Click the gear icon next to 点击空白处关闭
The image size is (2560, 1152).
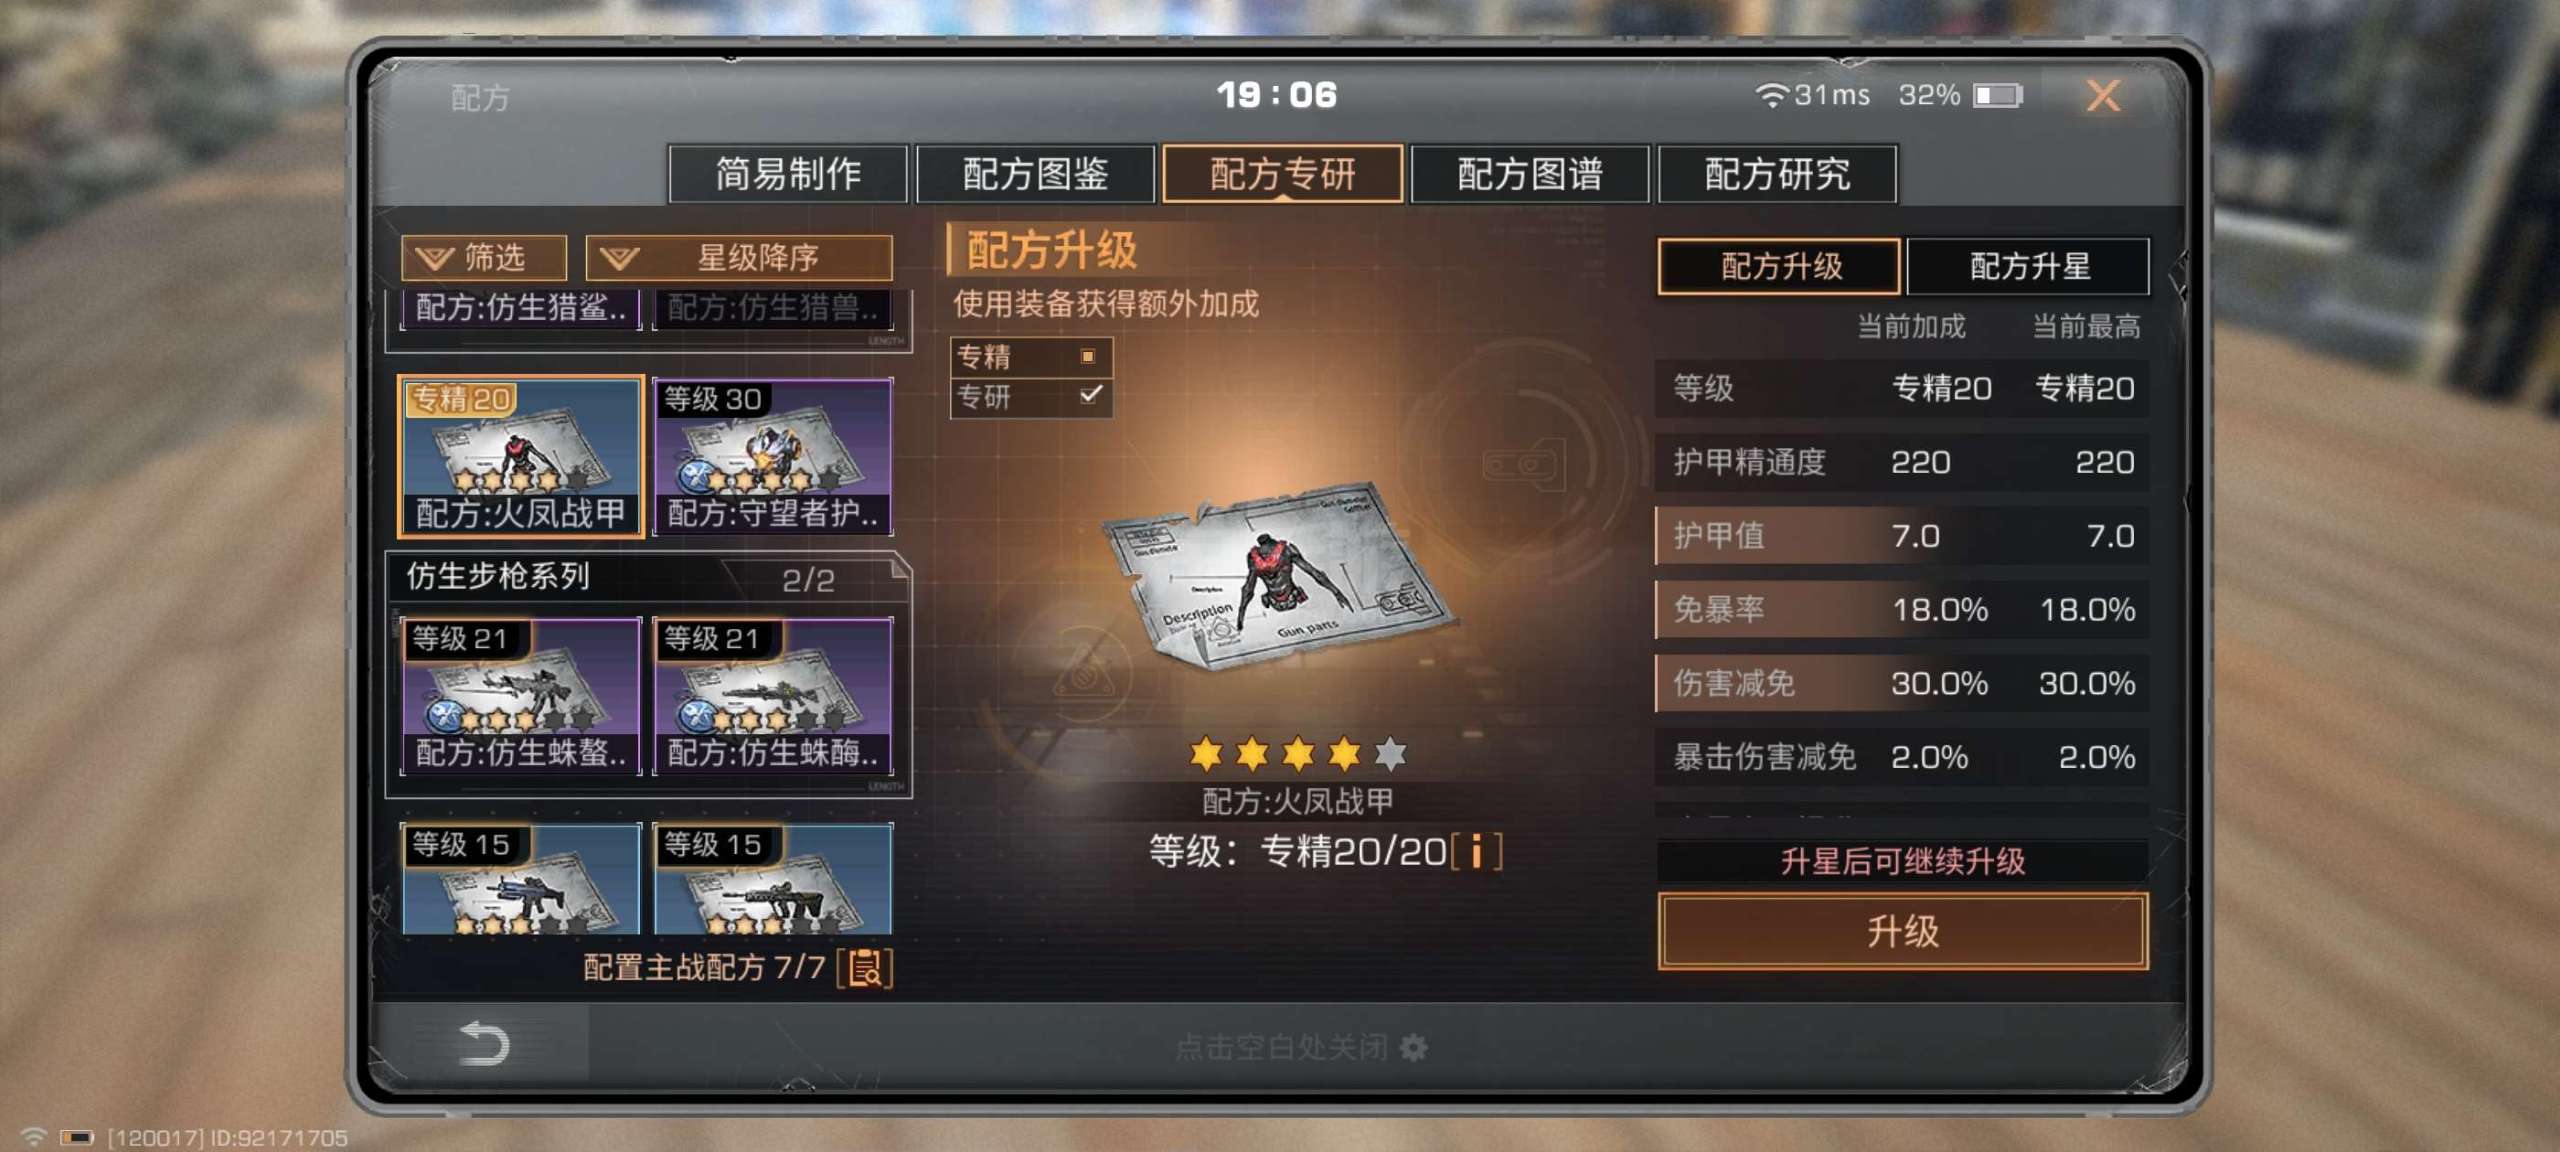tap(1413, 1047)
